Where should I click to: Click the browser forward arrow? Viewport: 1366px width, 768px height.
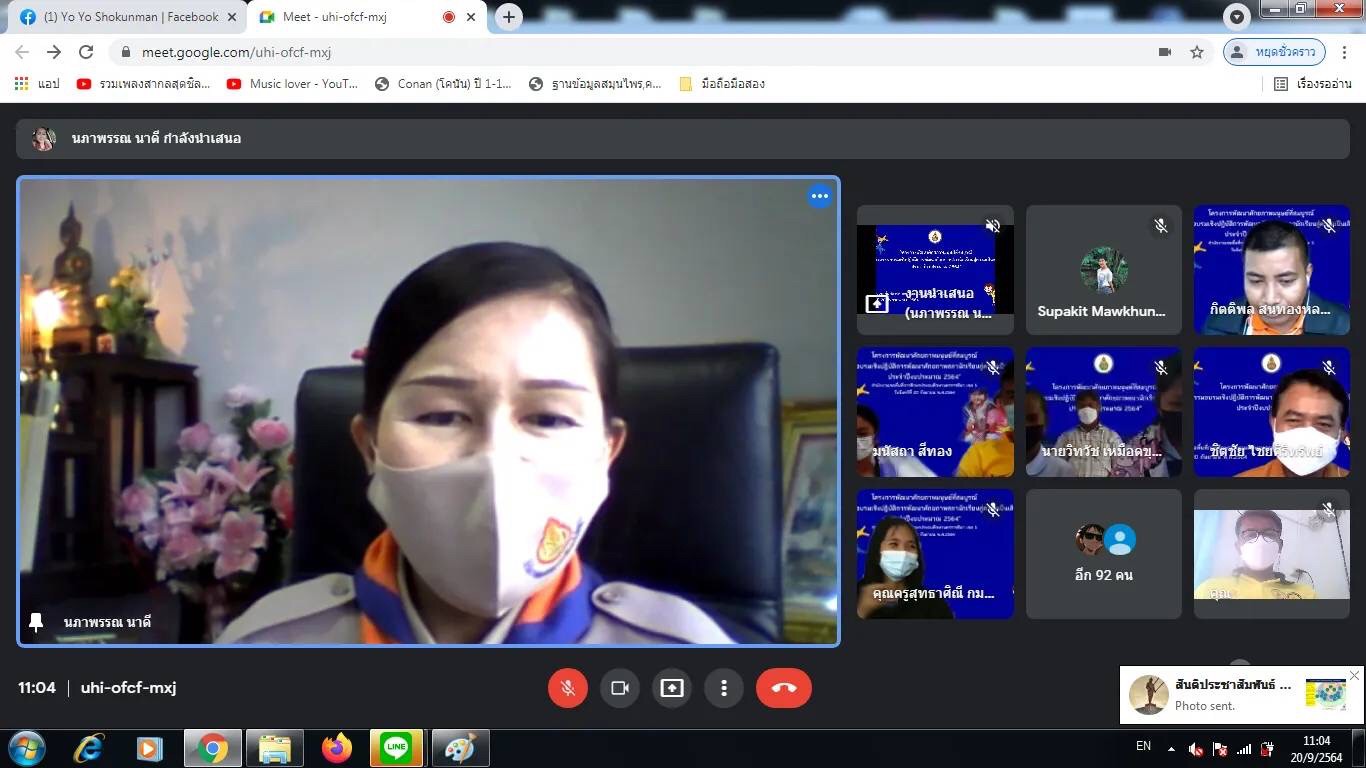[54, 52]
